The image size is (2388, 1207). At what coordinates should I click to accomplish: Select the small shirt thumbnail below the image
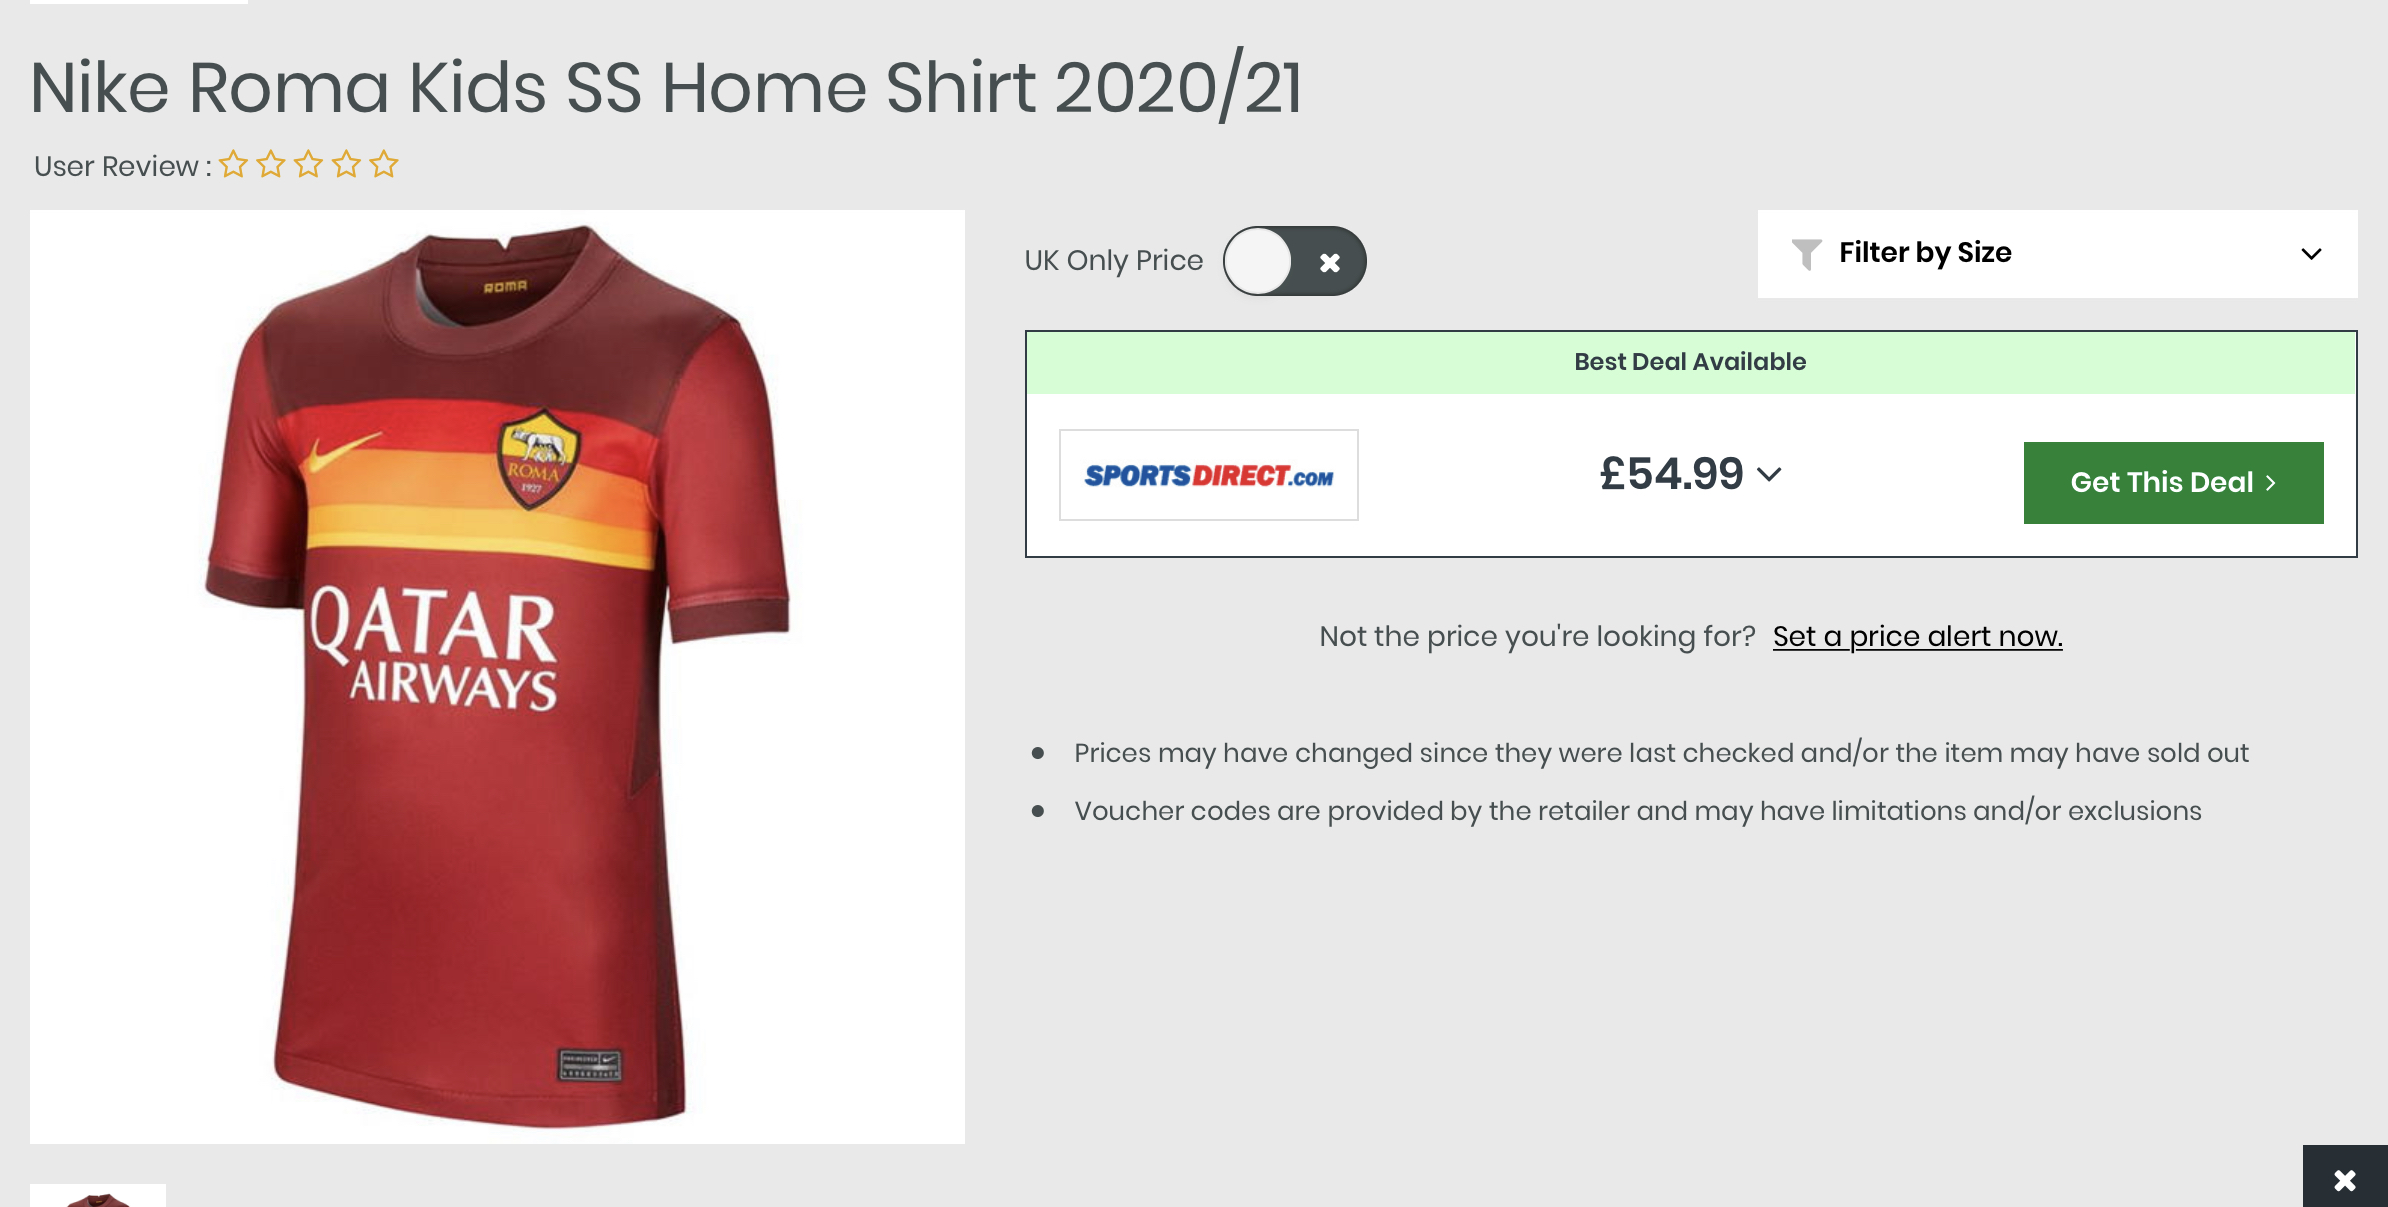[98, 1196]
